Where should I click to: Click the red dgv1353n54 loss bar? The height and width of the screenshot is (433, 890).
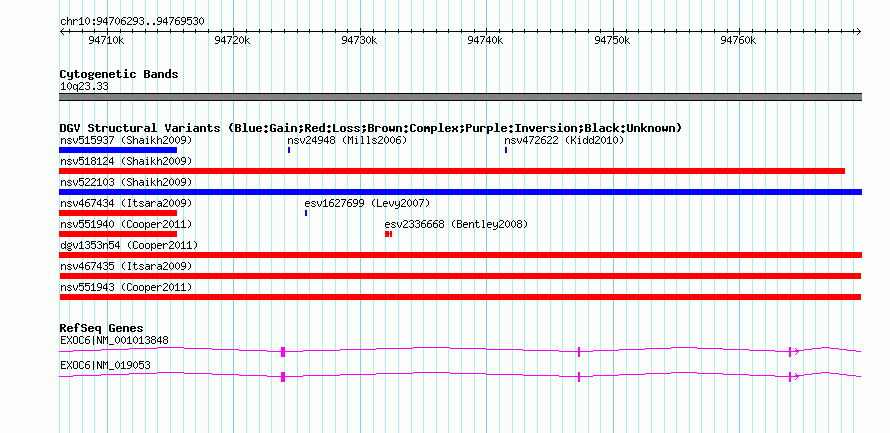coord(460,255)
